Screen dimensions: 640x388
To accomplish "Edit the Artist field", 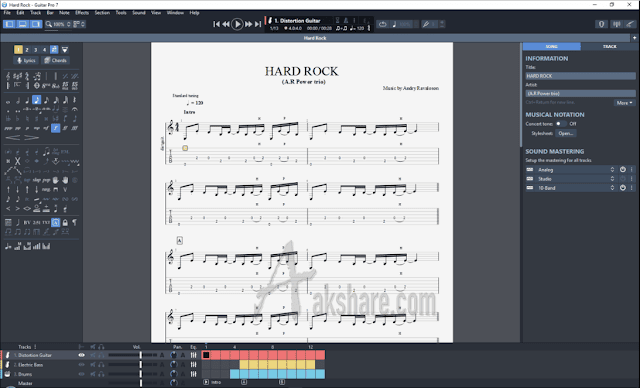I will pyautogui.click(x=580, y=93).
